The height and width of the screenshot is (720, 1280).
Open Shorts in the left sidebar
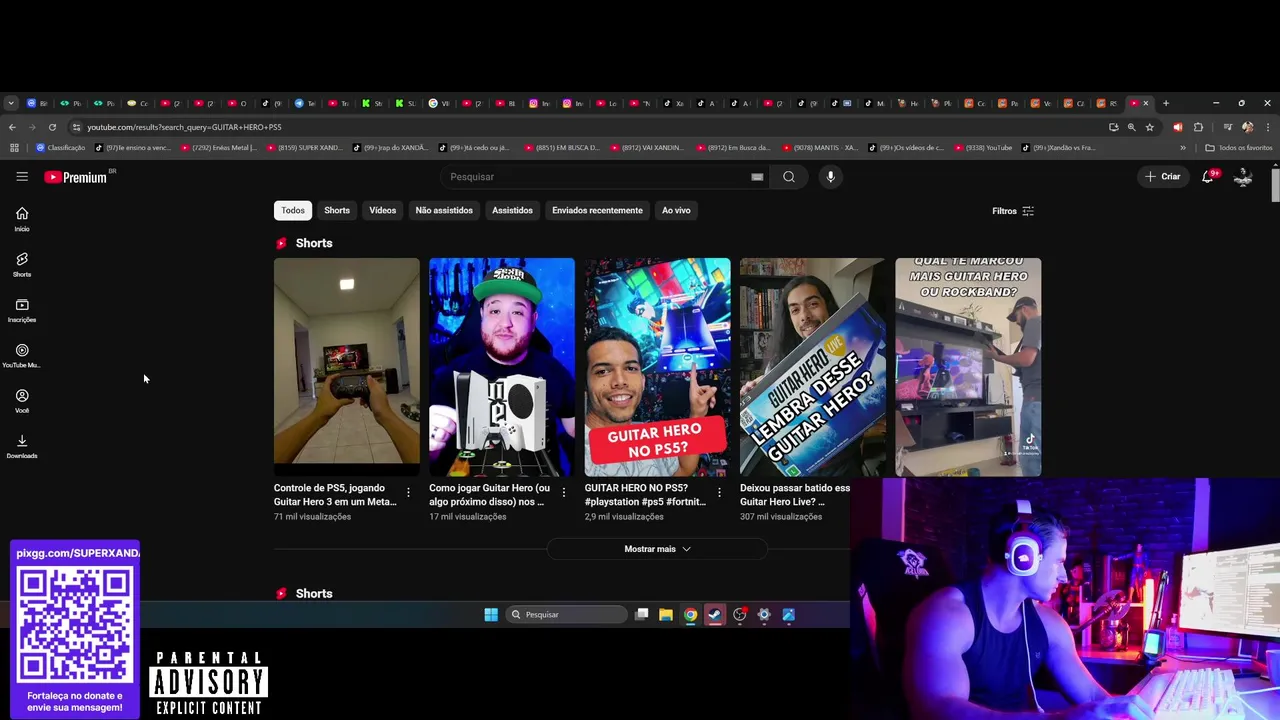coord(22,264)
